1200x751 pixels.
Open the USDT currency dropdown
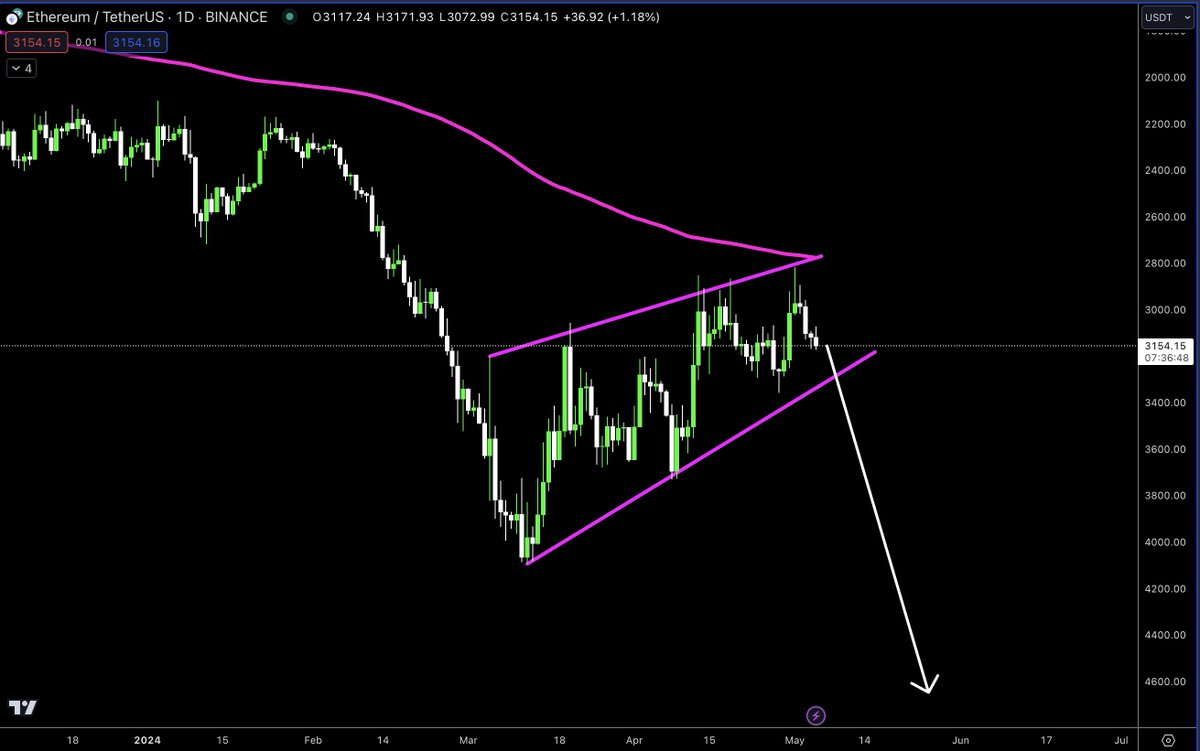(1168, 17)
